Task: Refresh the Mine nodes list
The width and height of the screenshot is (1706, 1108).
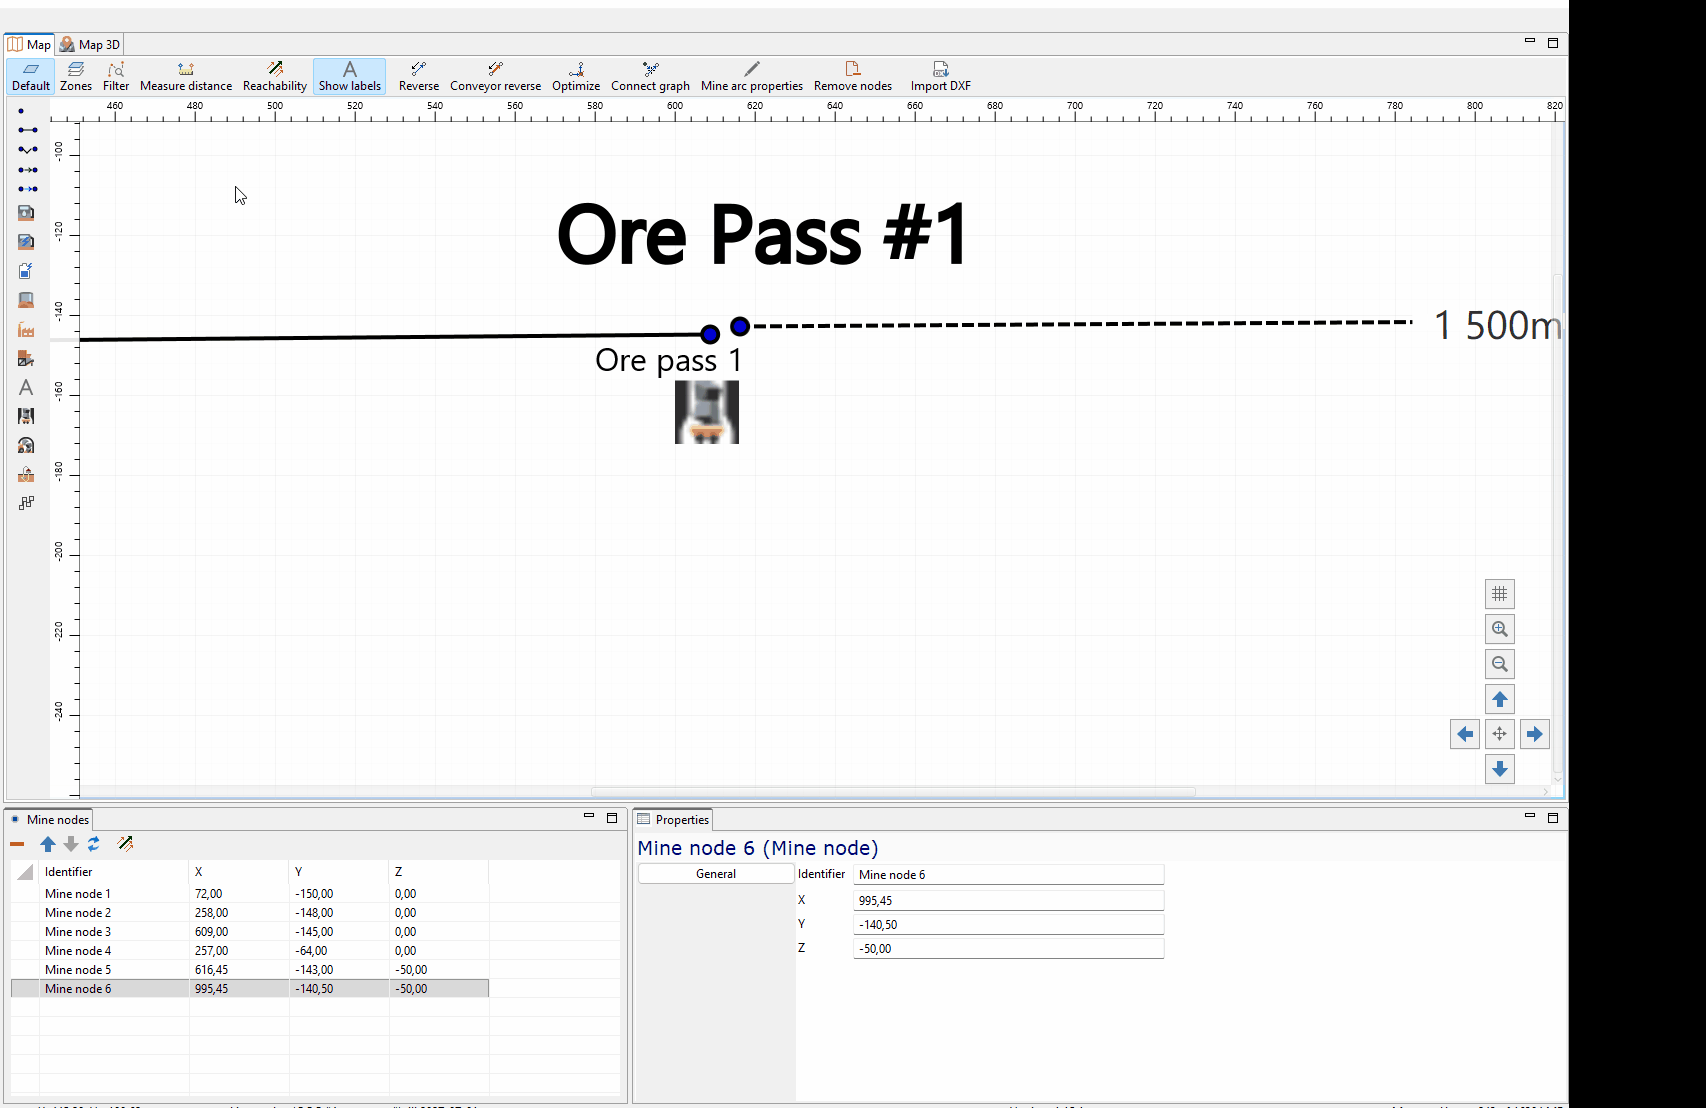Action: 94,844
